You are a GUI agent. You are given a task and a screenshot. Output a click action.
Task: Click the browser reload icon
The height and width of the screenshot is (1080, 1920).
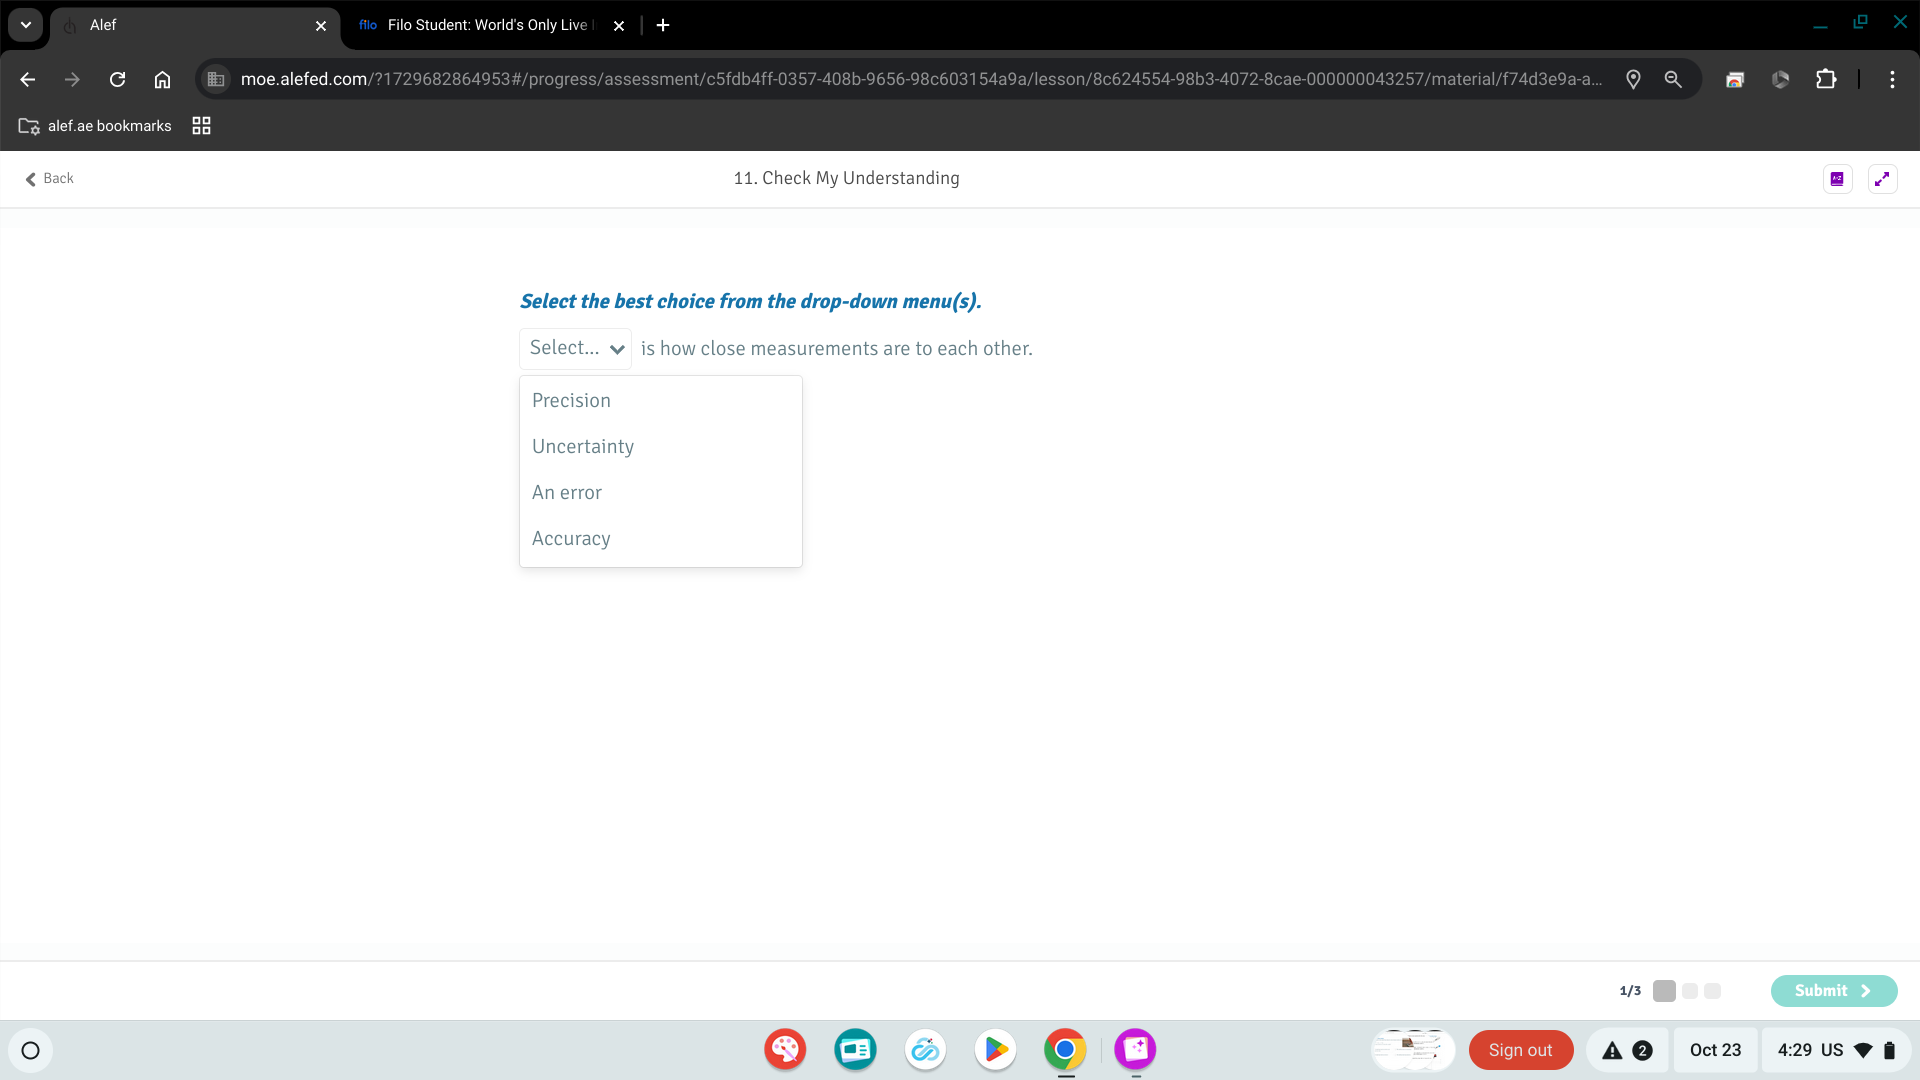point(117,80)
